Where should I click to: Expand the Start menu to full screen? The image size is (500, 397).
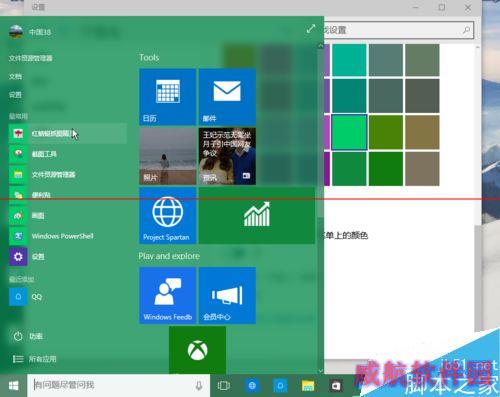[x=311, y=29]
